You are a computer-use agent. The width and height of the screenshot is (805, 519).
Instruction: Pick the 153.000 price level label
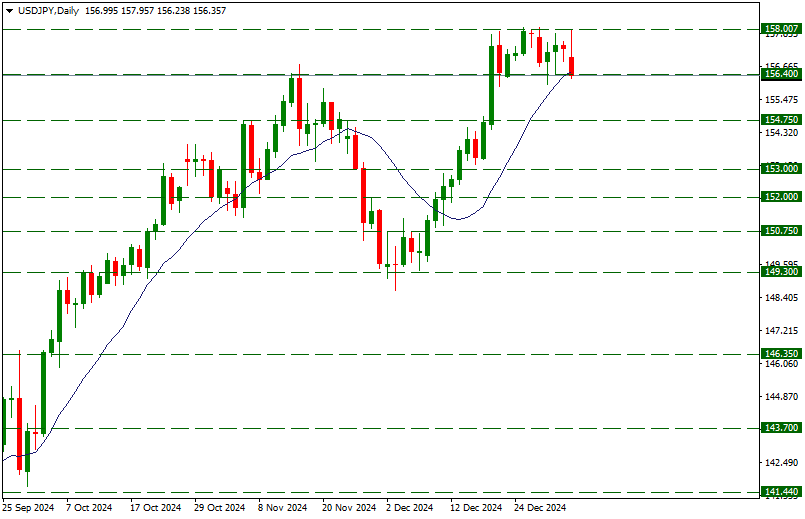tap(780, 169)
